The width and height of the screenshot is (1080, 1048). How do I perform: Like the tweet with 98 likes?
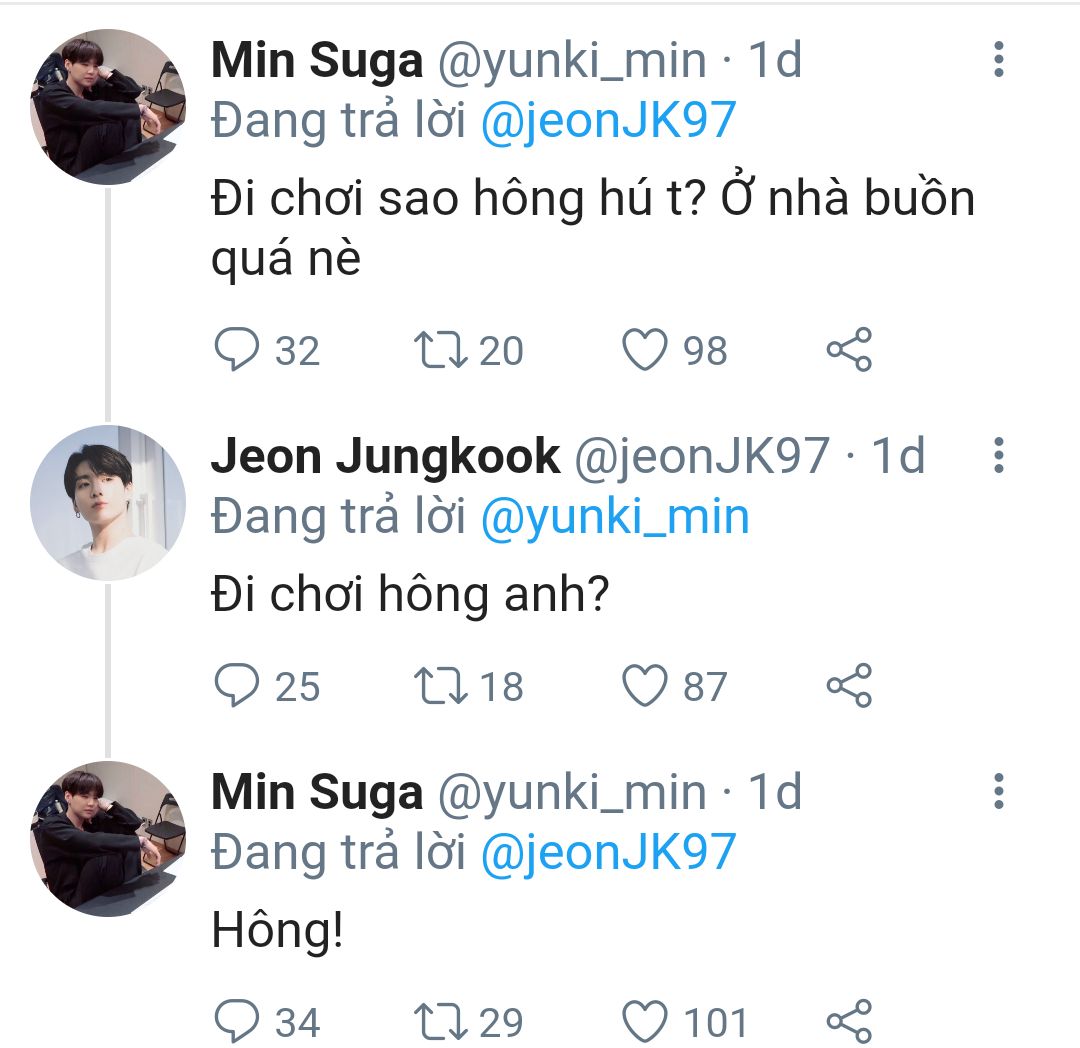(645, 351)
